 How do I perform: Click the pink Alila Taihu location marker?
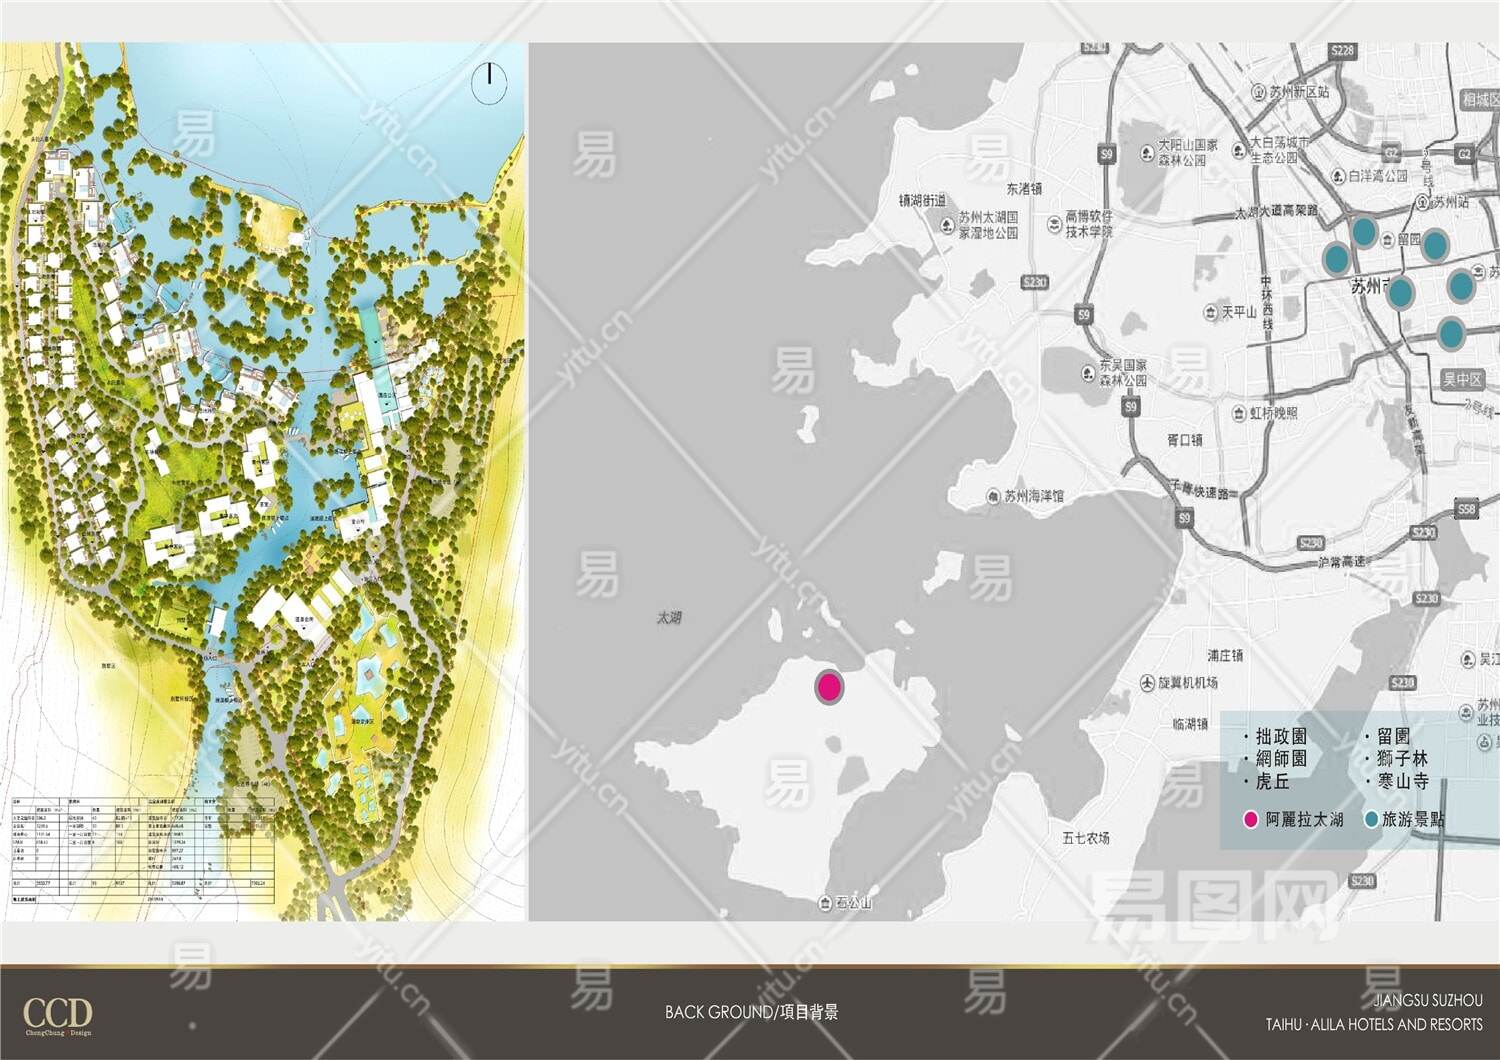[x=829, y=687]
